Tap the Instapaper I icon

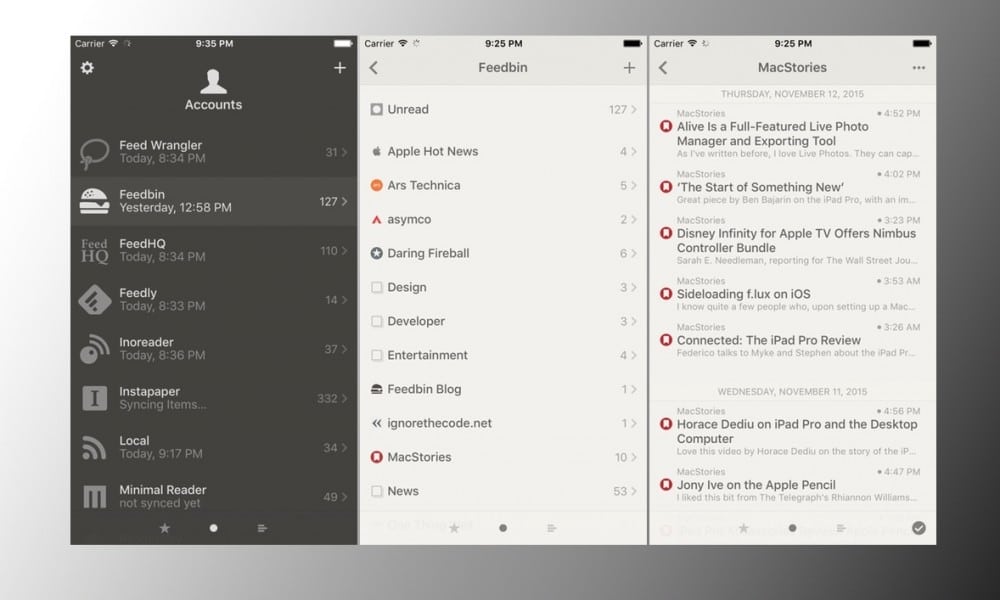pyautogui.click(x=94, y=398)
